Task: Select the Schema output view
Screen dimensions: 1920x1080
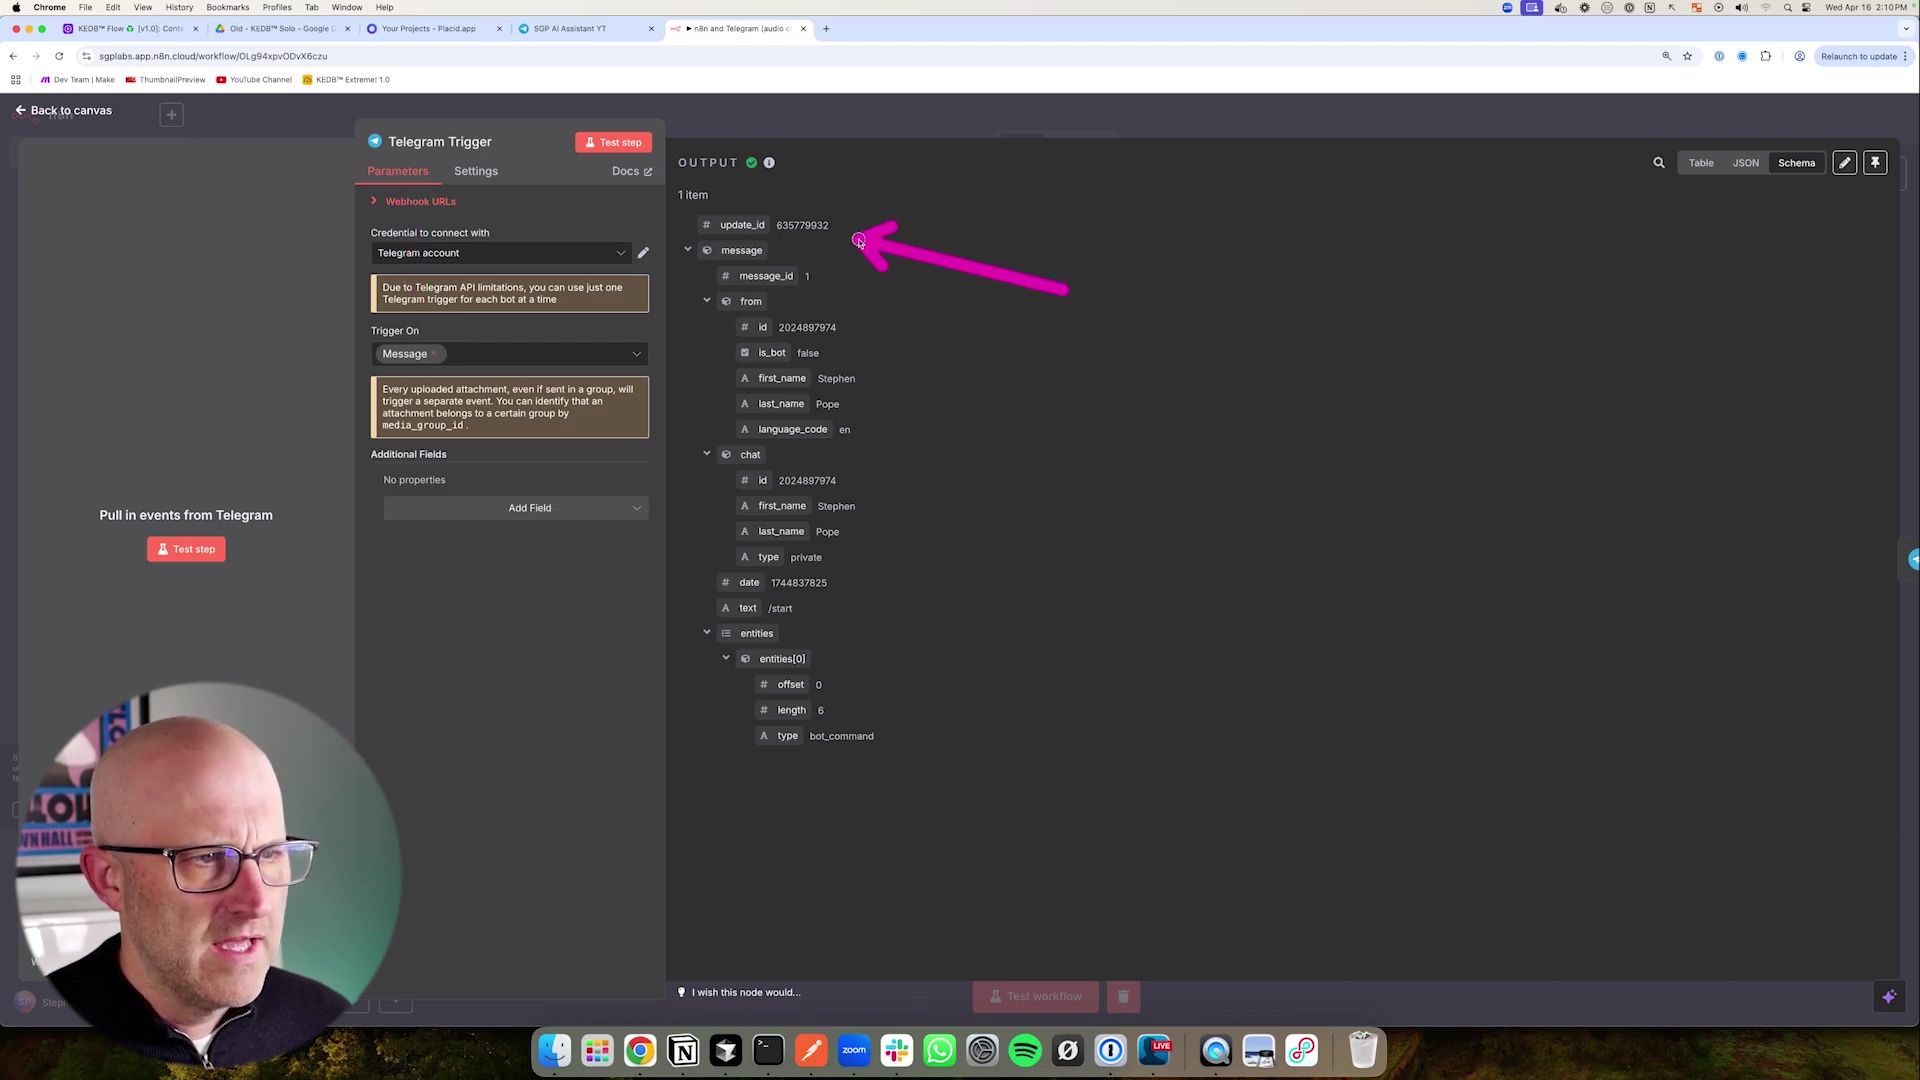Action: tap(1796, 163)
